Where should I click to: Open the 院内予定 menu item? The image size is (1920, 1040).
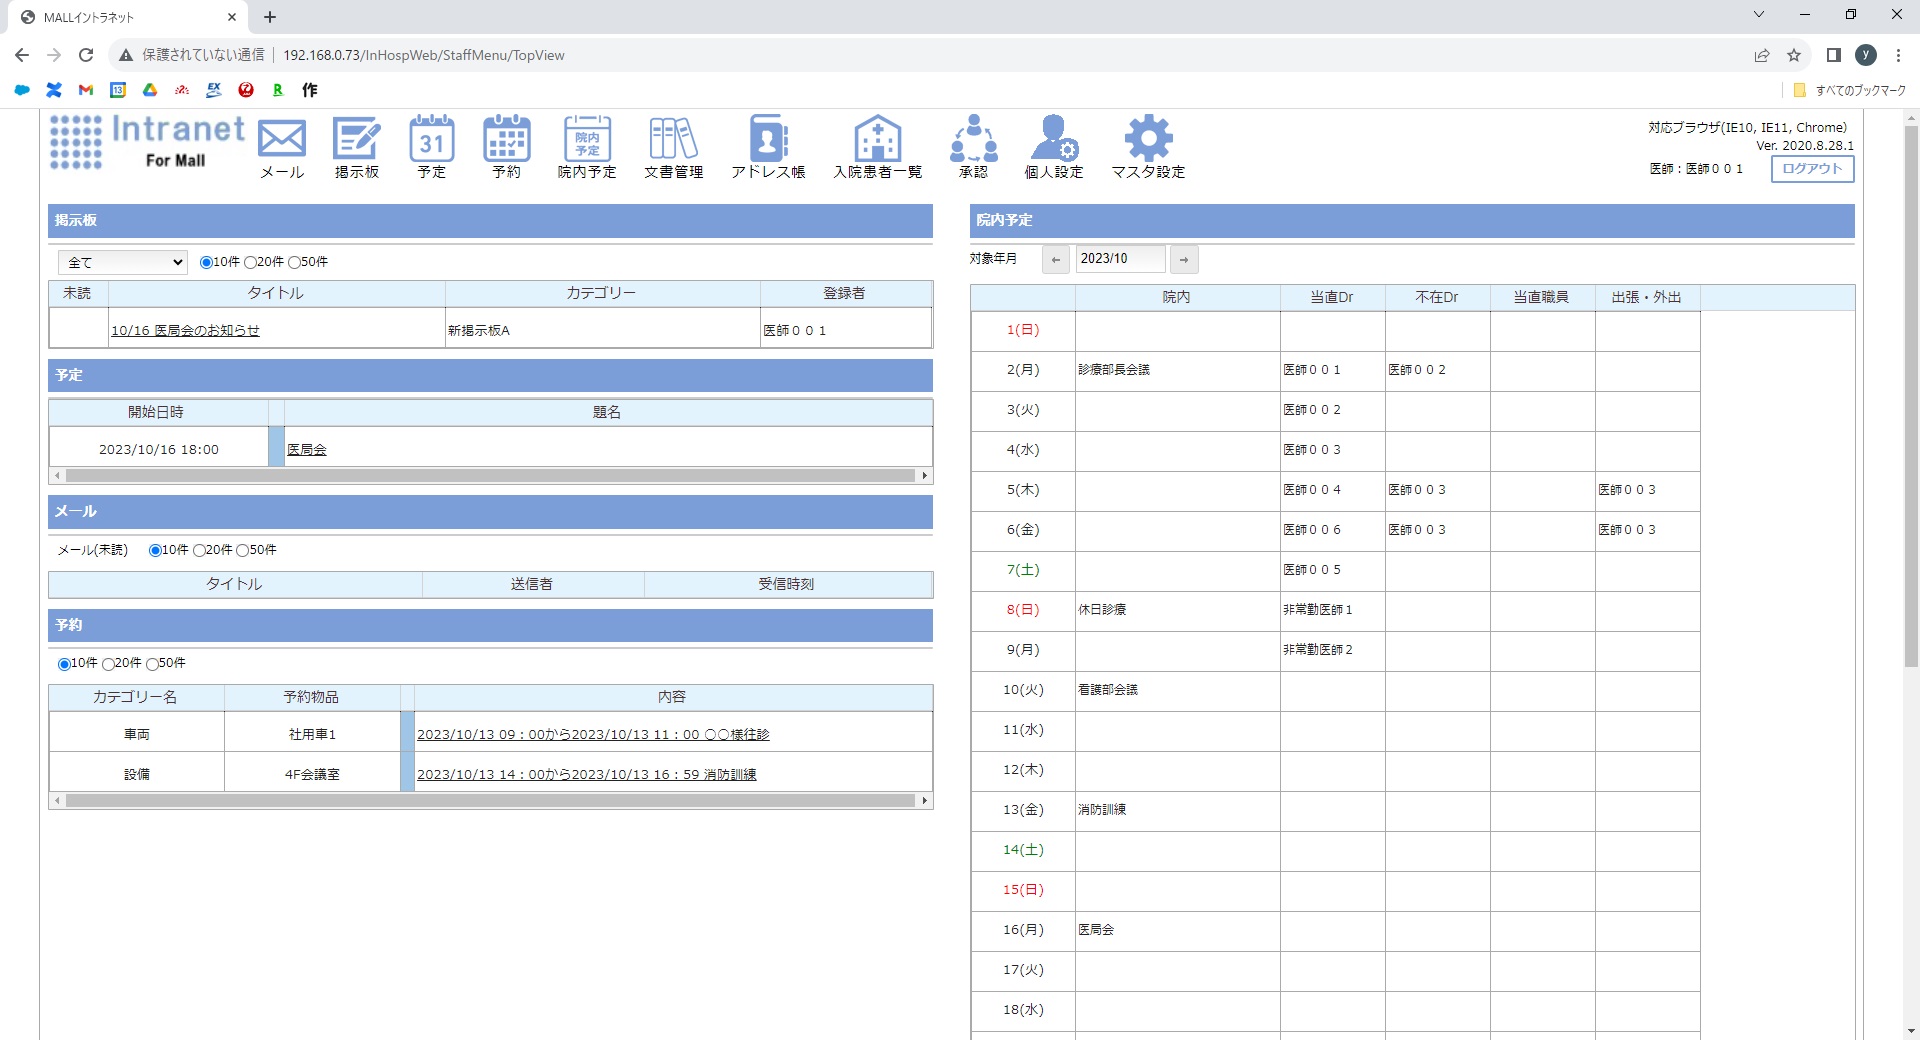(x=587, y=146)
